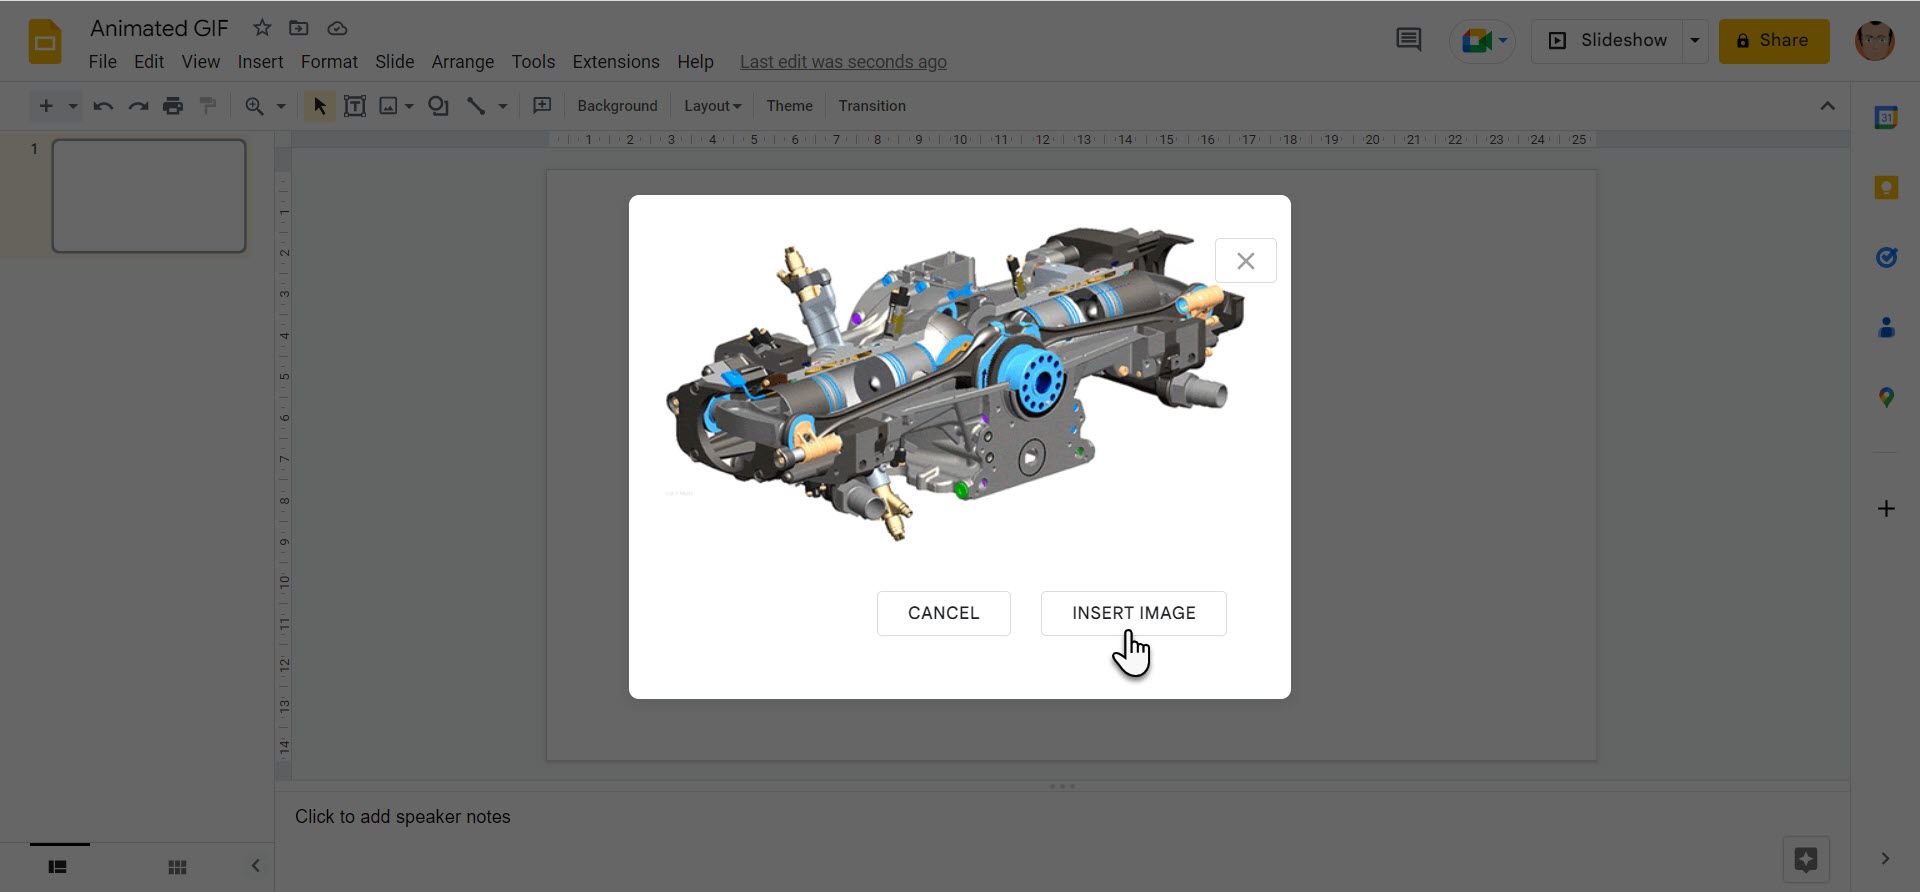Expand the line type dropdown arrow
This screenshot has width=1920, height=892.
pos(503,106)
